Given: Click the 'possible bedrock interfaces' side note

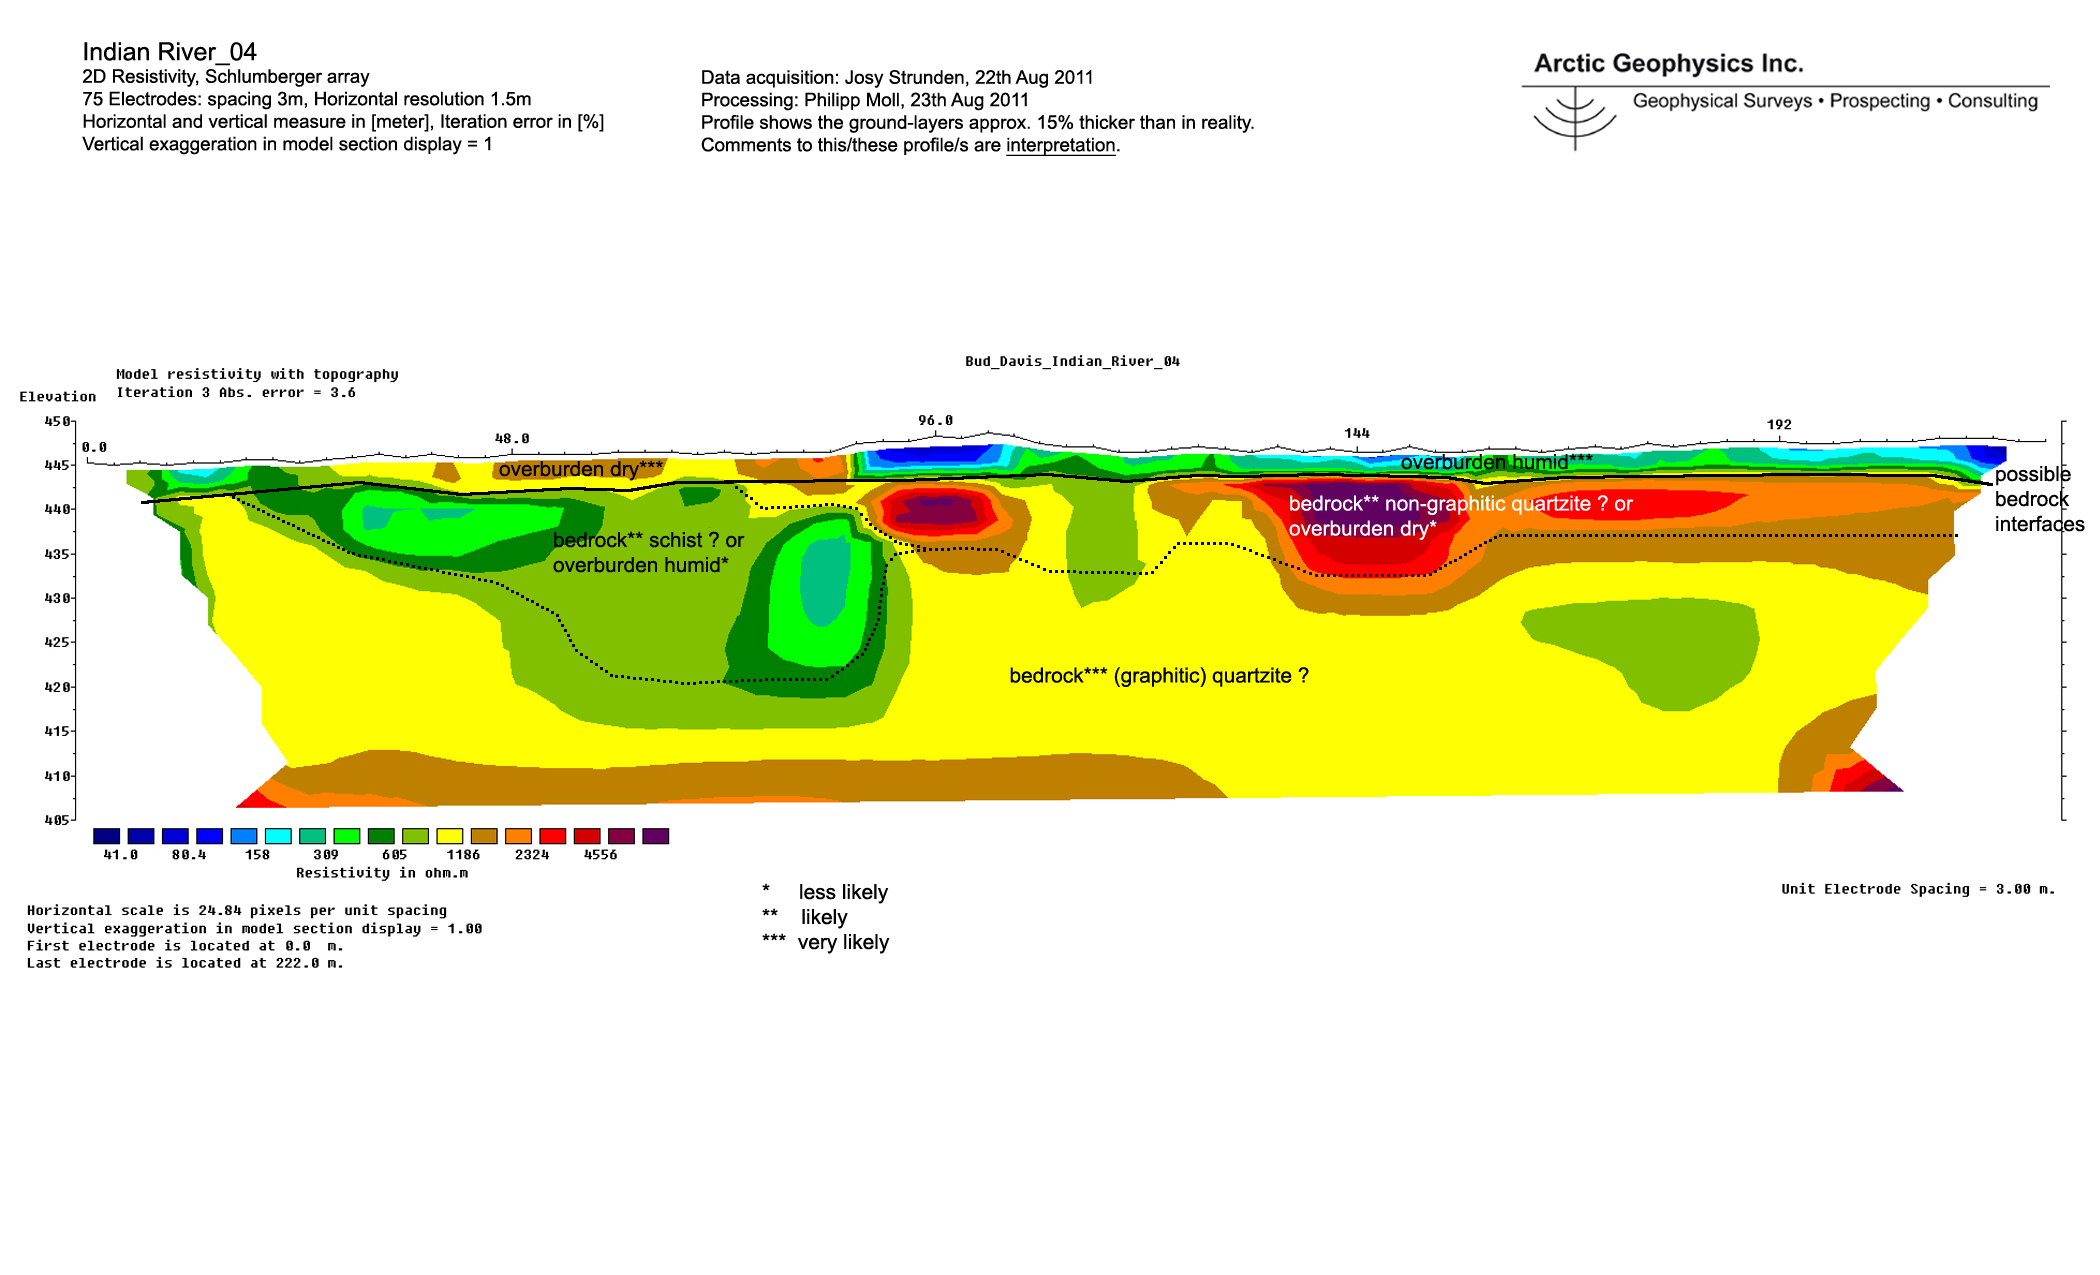Looking at the screenshot, I should (x=2039, y=499).
